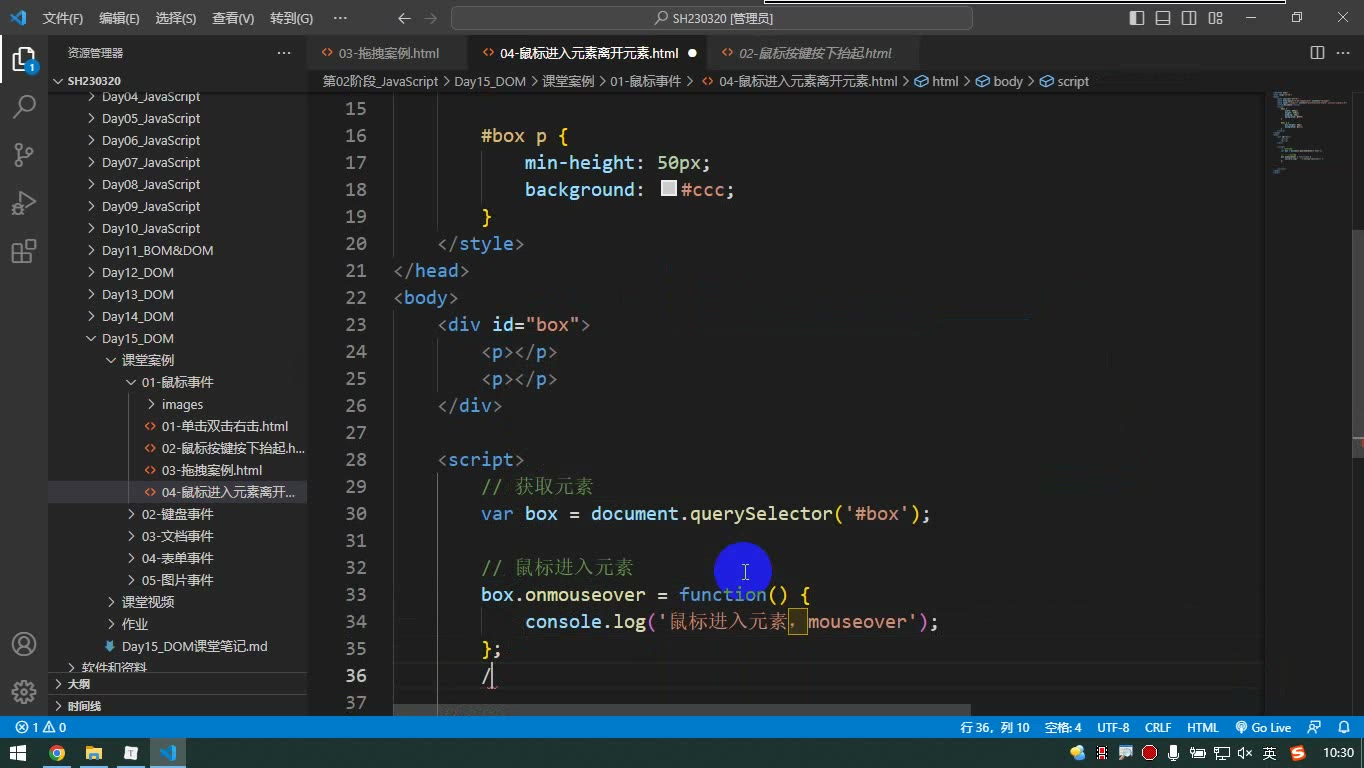The image size is (1364, 768).
Task: Open the Explorer view in activity bar
Action: [23, 60]
